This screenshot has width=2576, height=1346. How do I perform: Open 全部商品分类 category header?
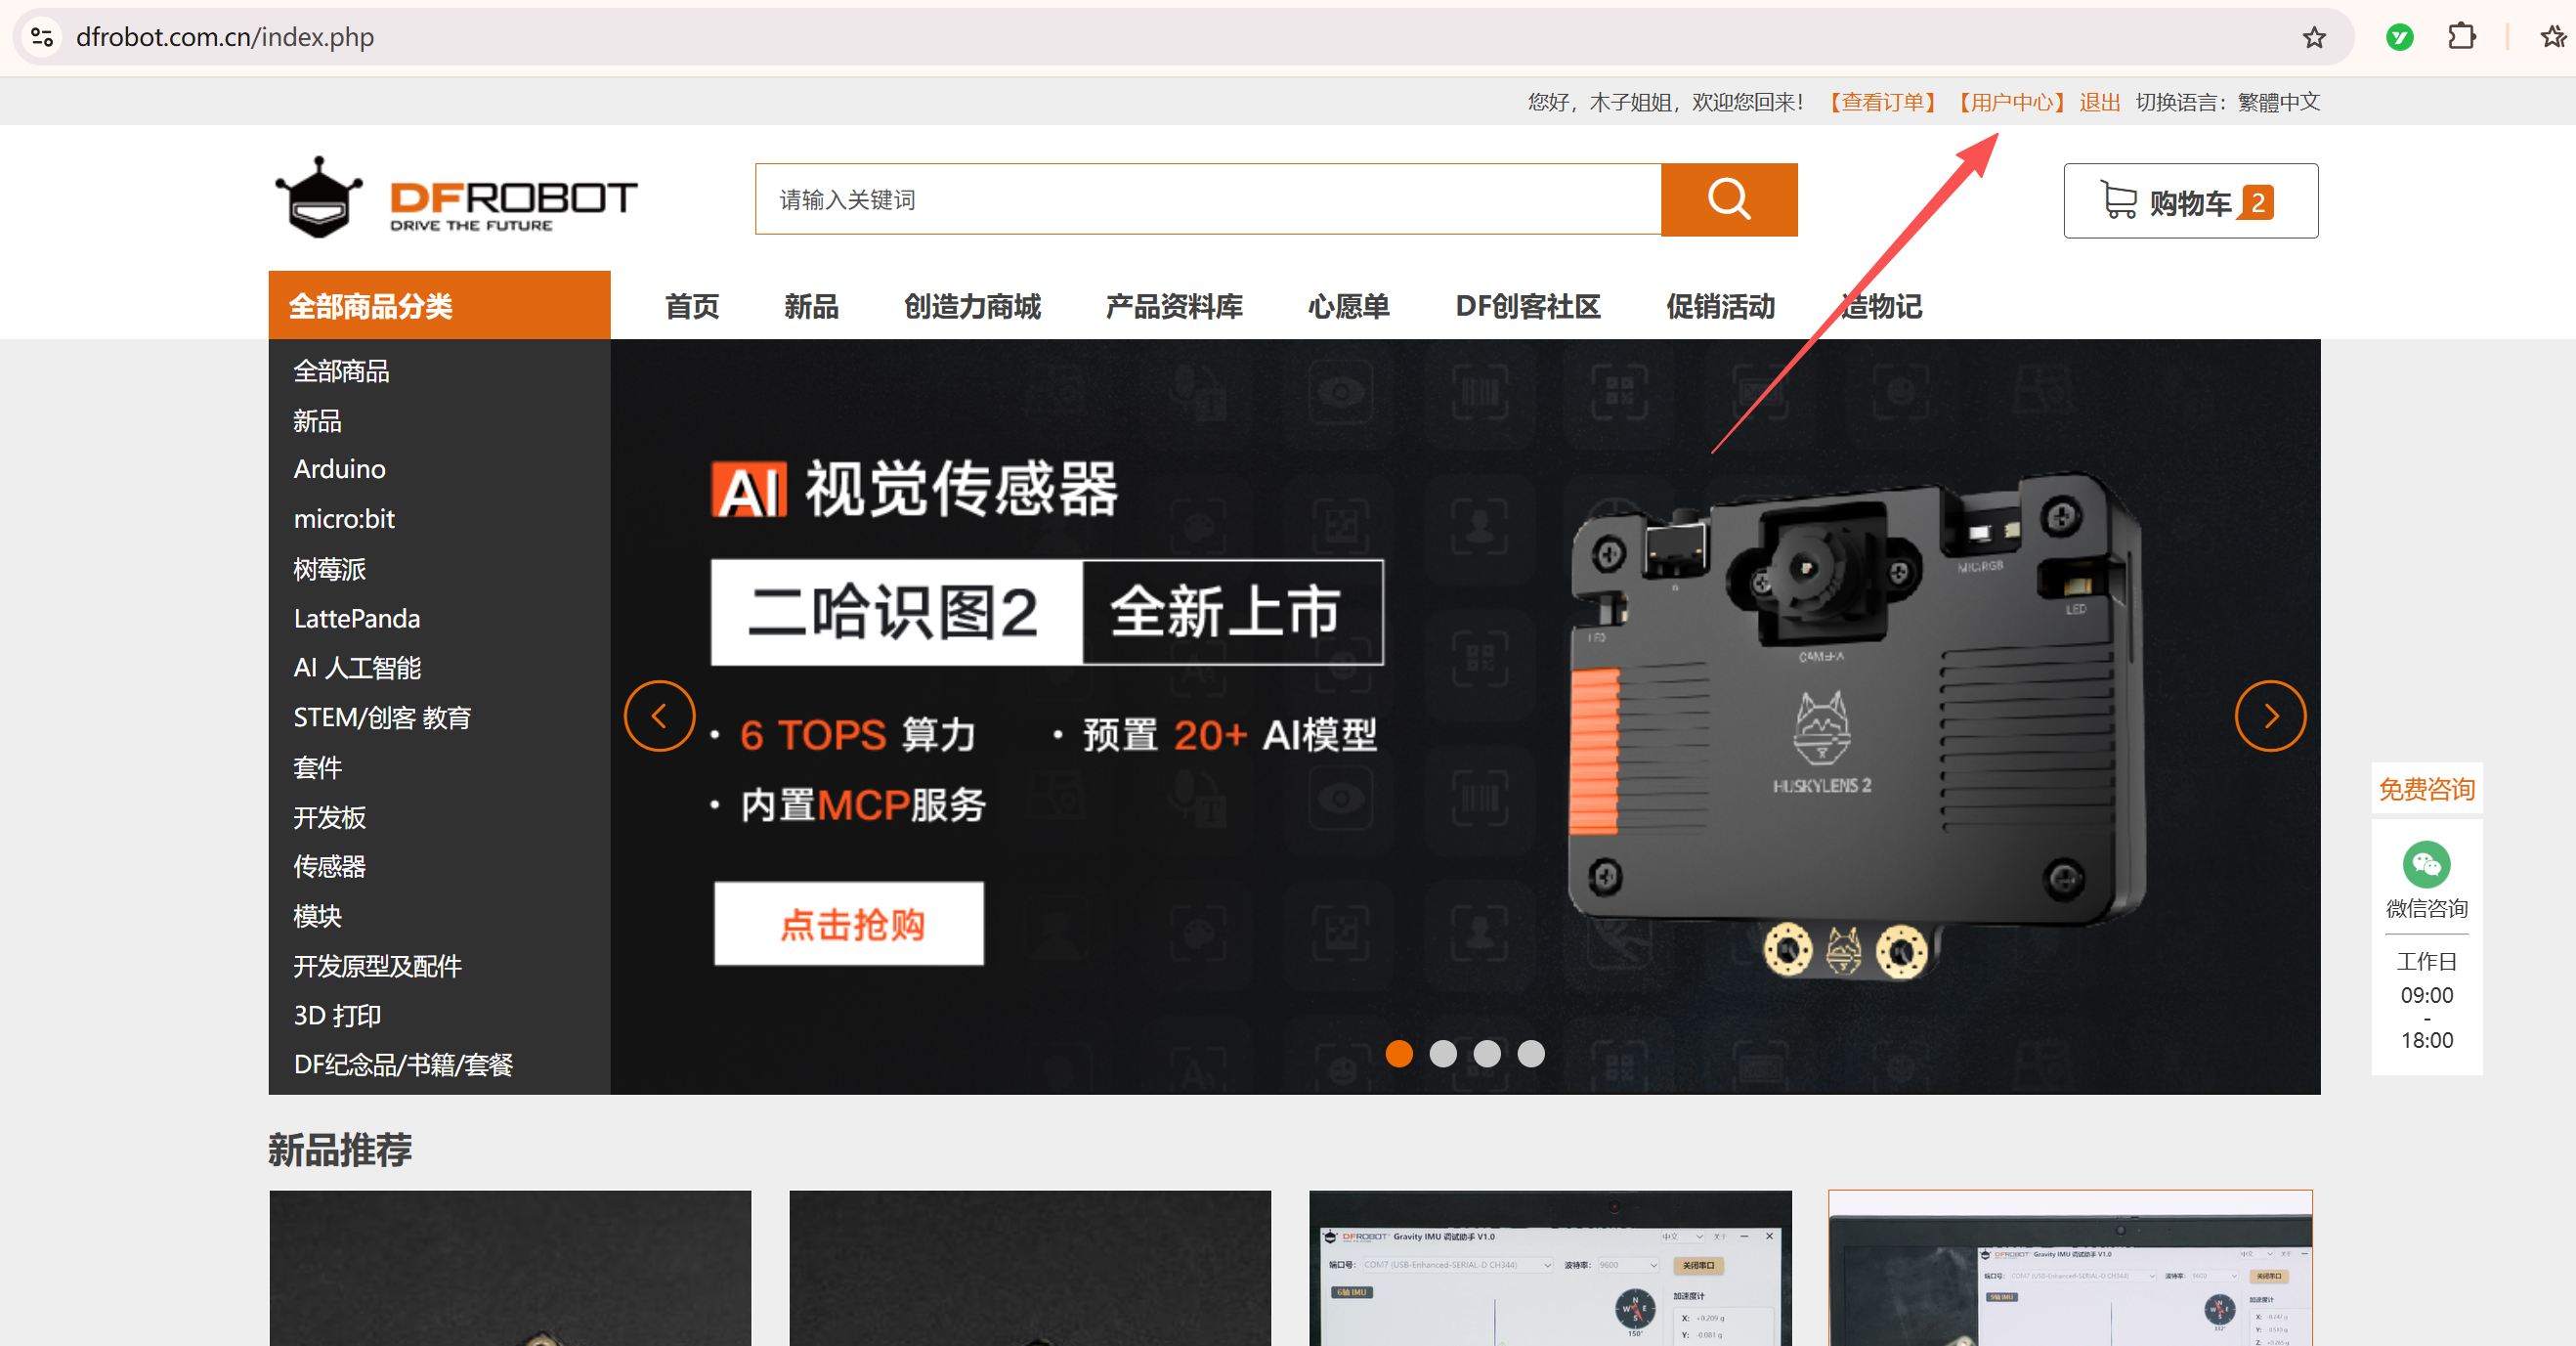coord(439,305)
